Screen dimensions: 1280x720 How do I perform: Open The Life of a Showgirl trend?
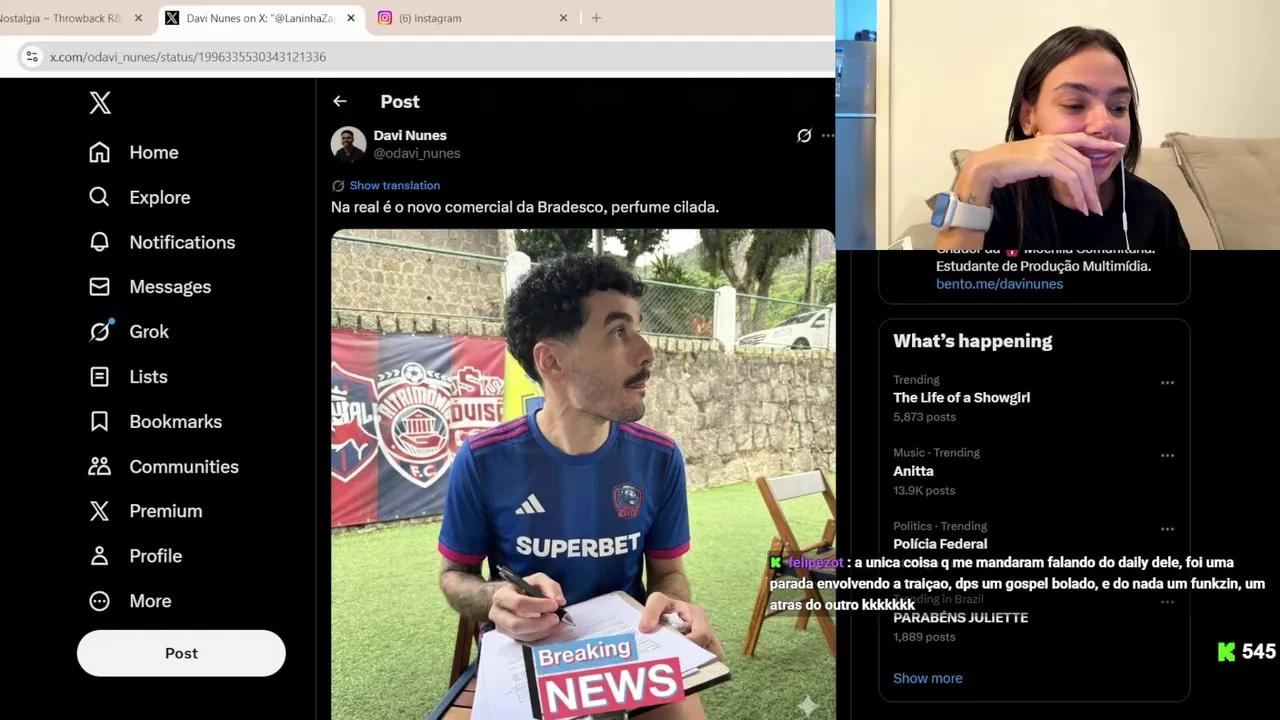(961, 397)
